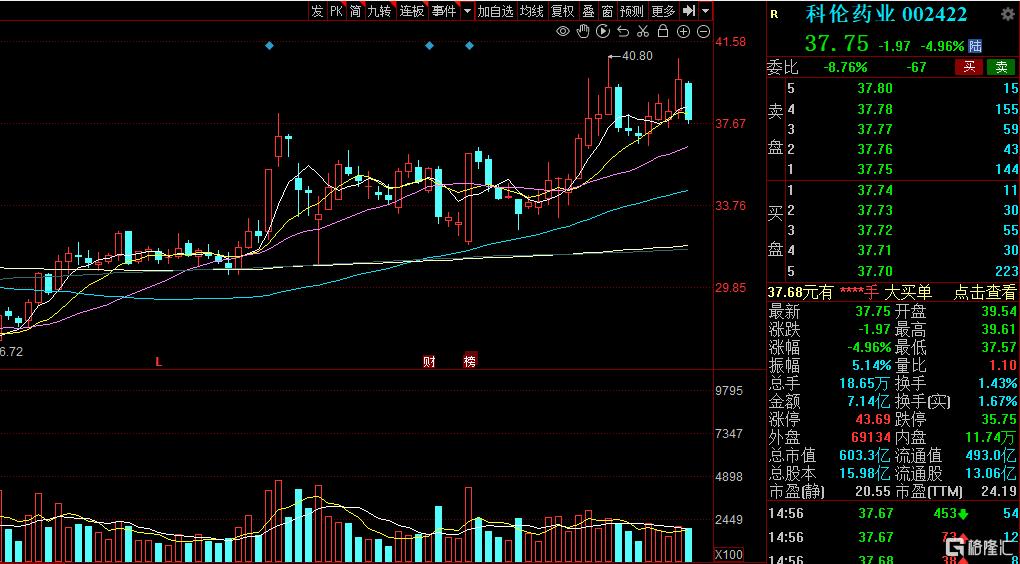Click 委比 value -8.76%
The image size is (1020, 564).
coord(845,67)
